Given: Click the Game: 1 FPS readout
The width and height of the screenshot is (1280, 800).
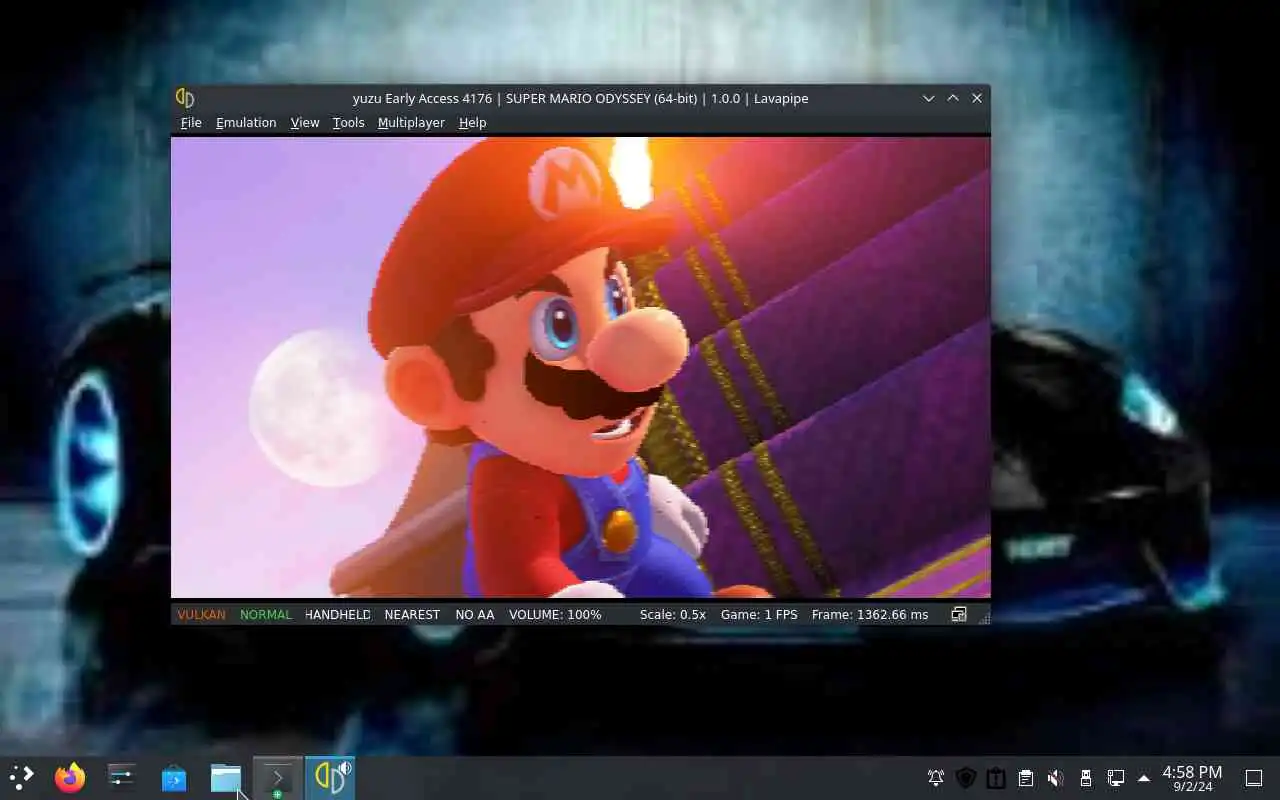Looking at the screenshot, I should [x=759, y=614].
